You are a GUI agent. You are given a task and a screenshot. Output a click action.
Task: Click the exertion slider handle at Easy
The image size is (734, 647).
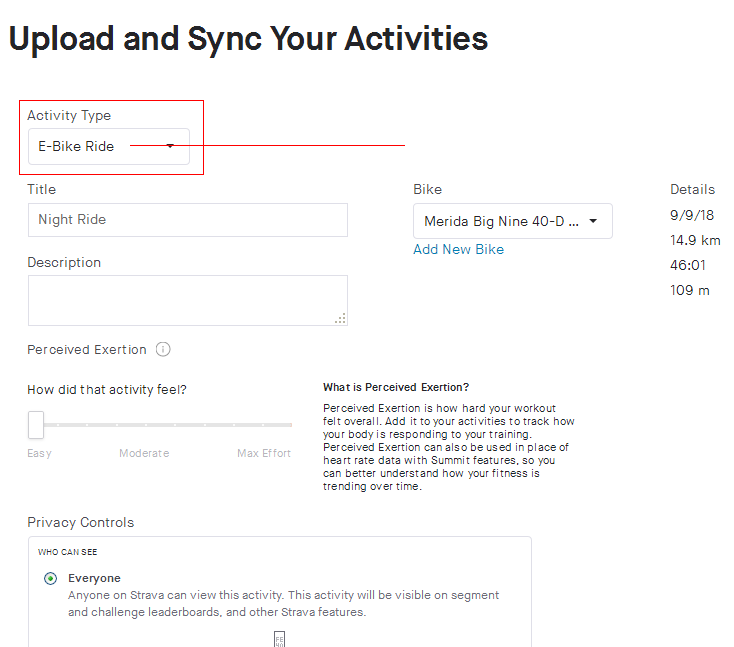pos(36,425)
